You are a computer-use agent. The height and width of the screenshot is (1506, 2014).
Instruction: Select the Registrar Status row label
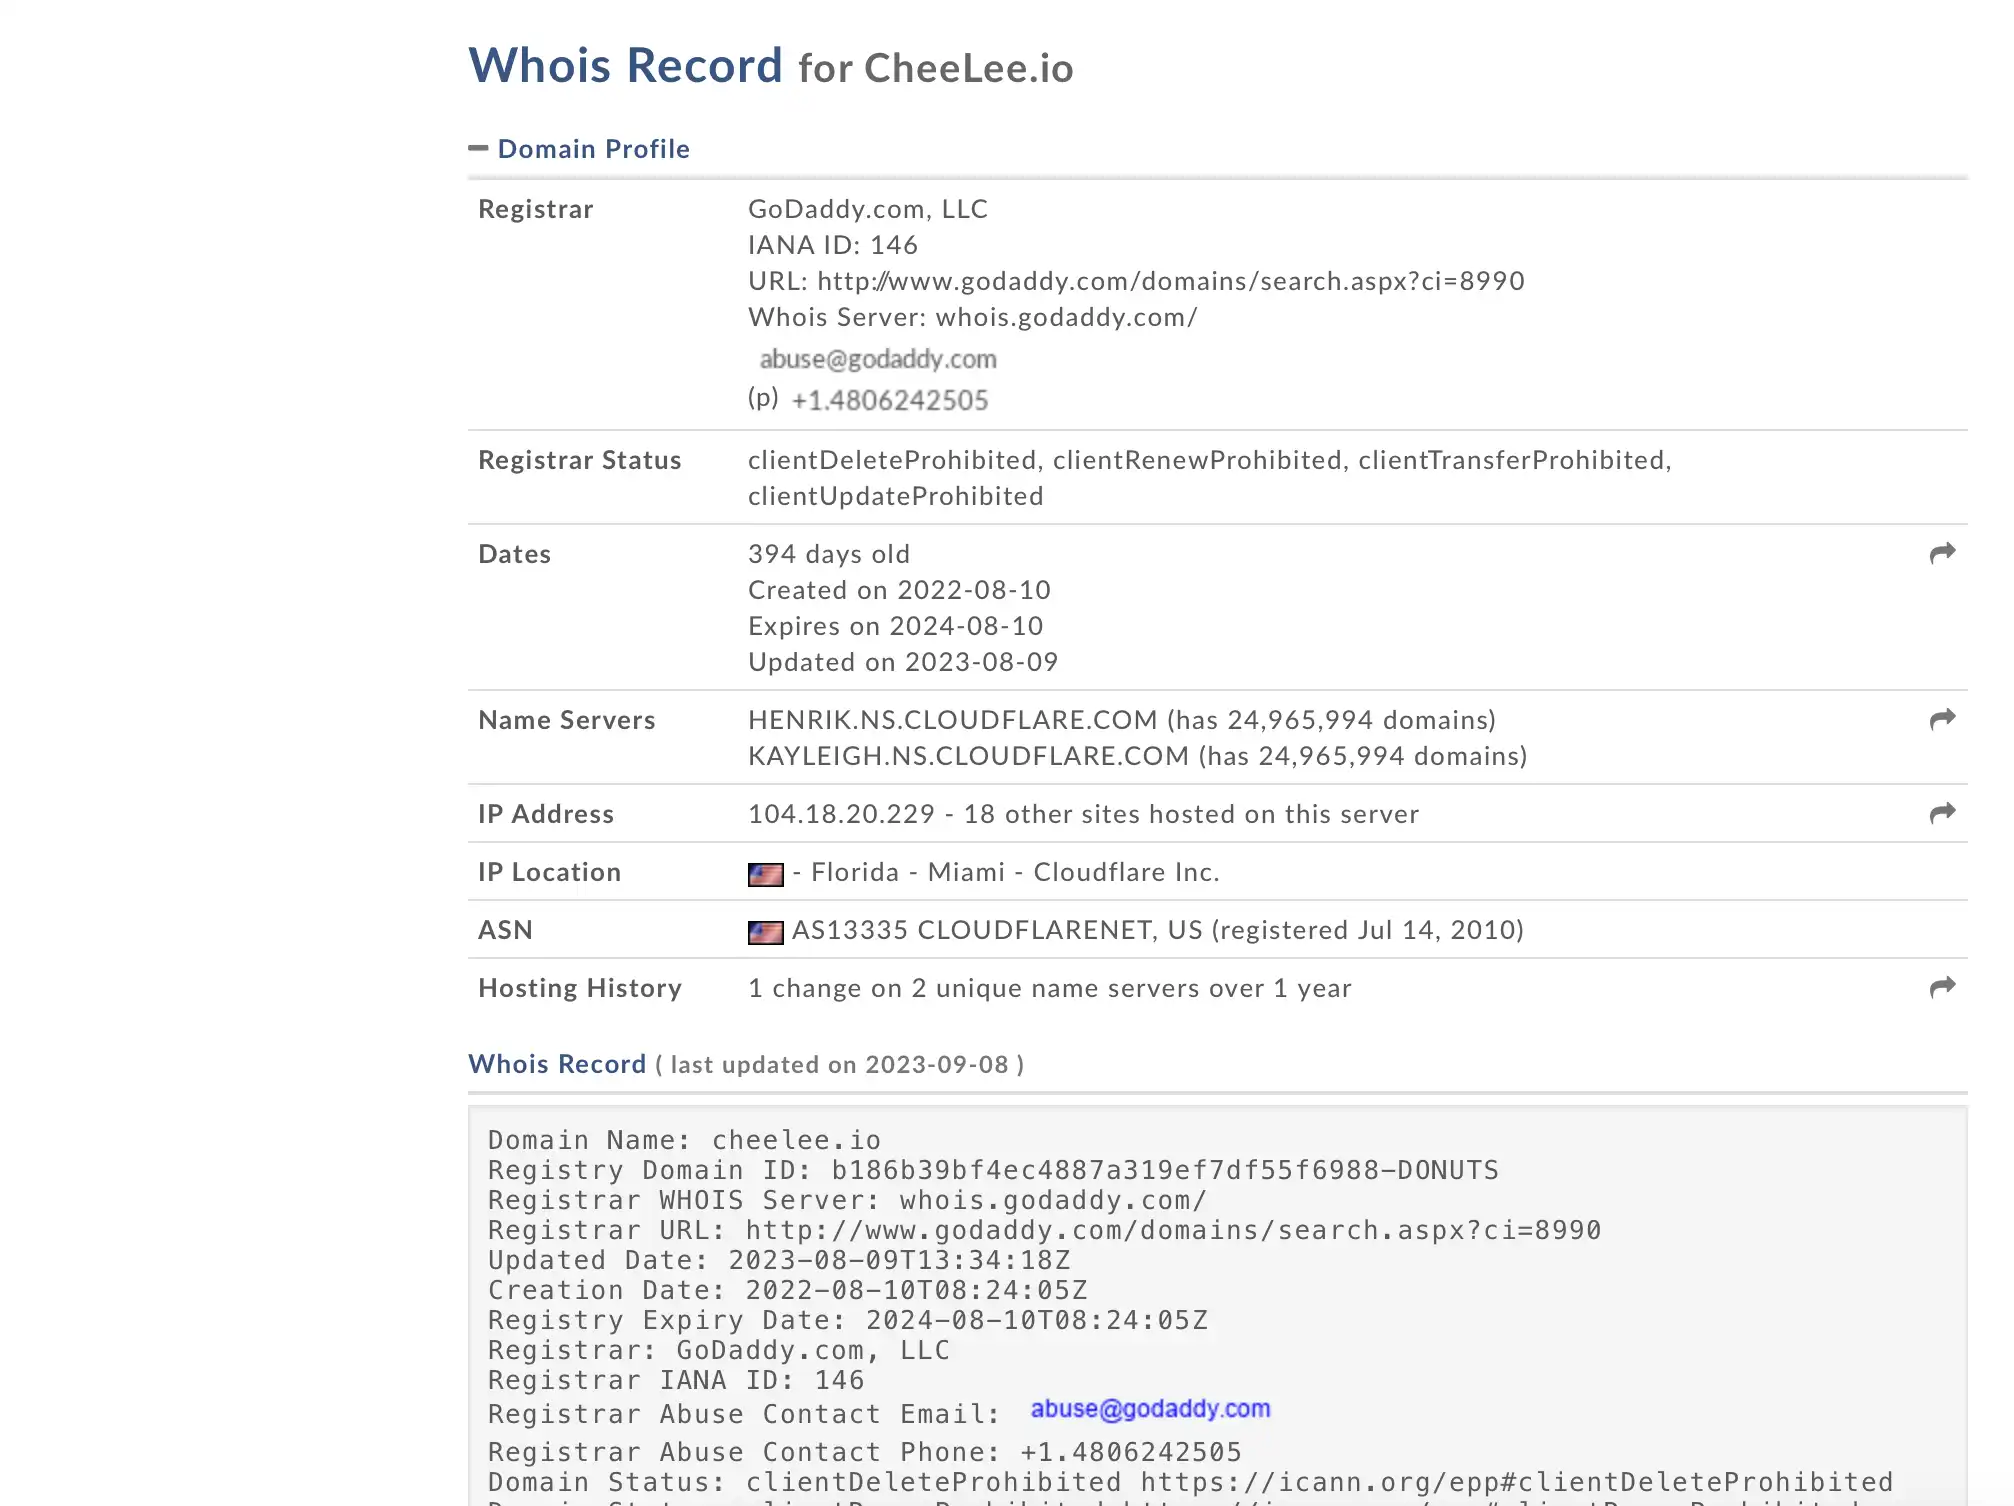pos(579,460)
